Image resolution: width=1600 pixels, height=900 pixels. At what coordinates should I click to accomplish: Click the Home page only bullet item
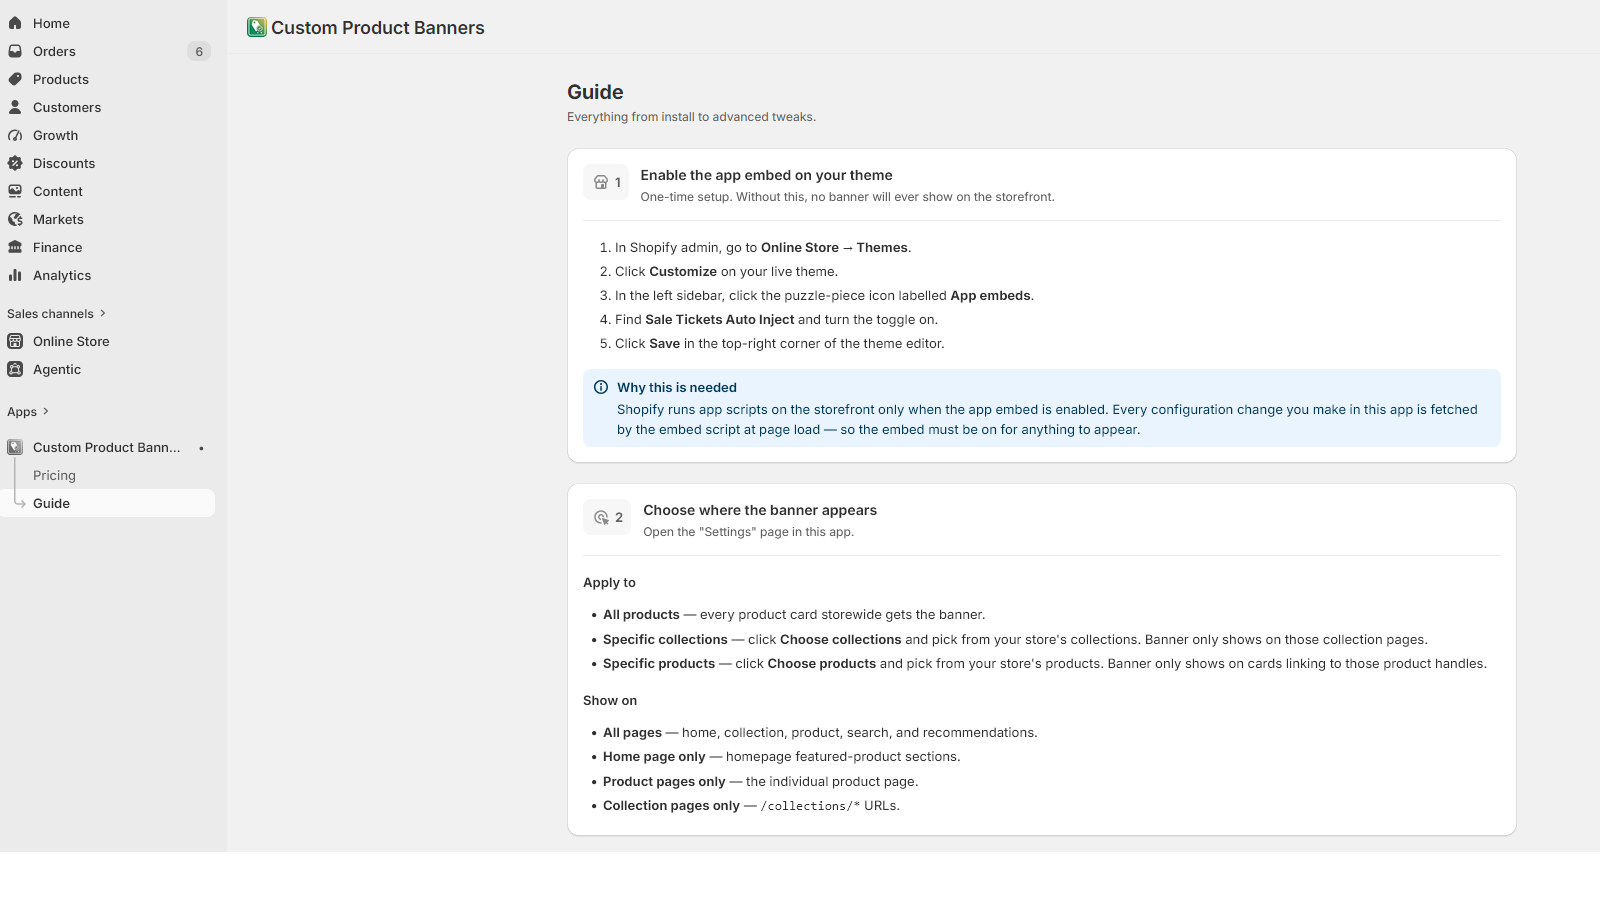pos(781,757)
